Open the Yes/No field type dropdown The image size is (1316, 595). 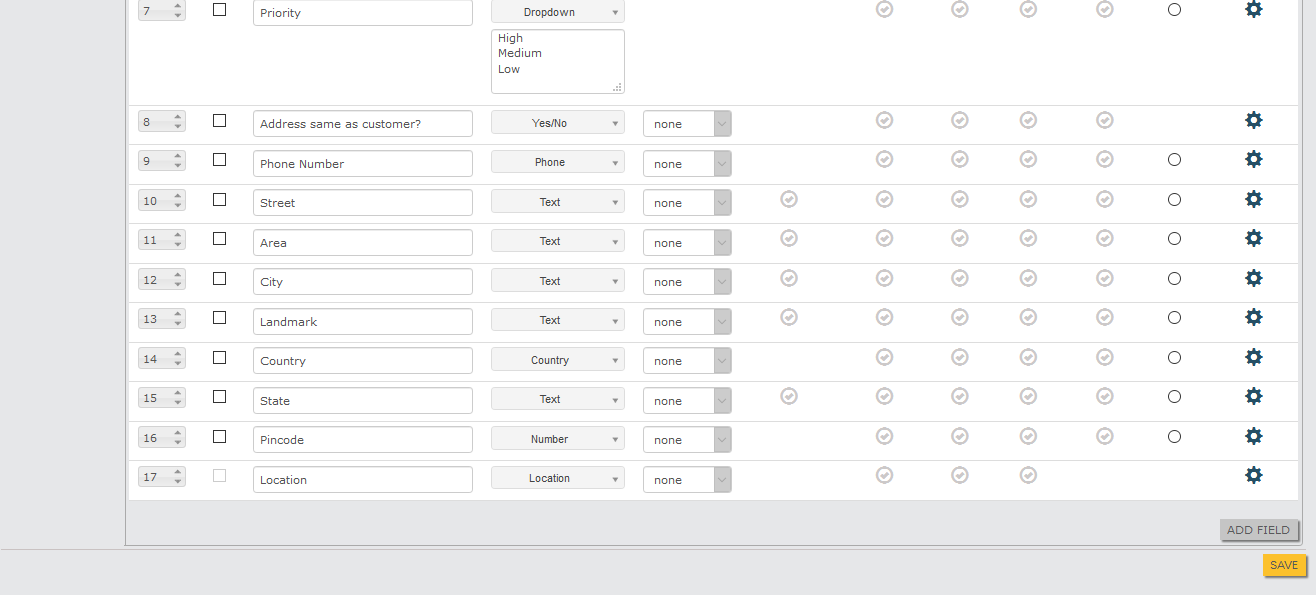(x=557, y=123)
